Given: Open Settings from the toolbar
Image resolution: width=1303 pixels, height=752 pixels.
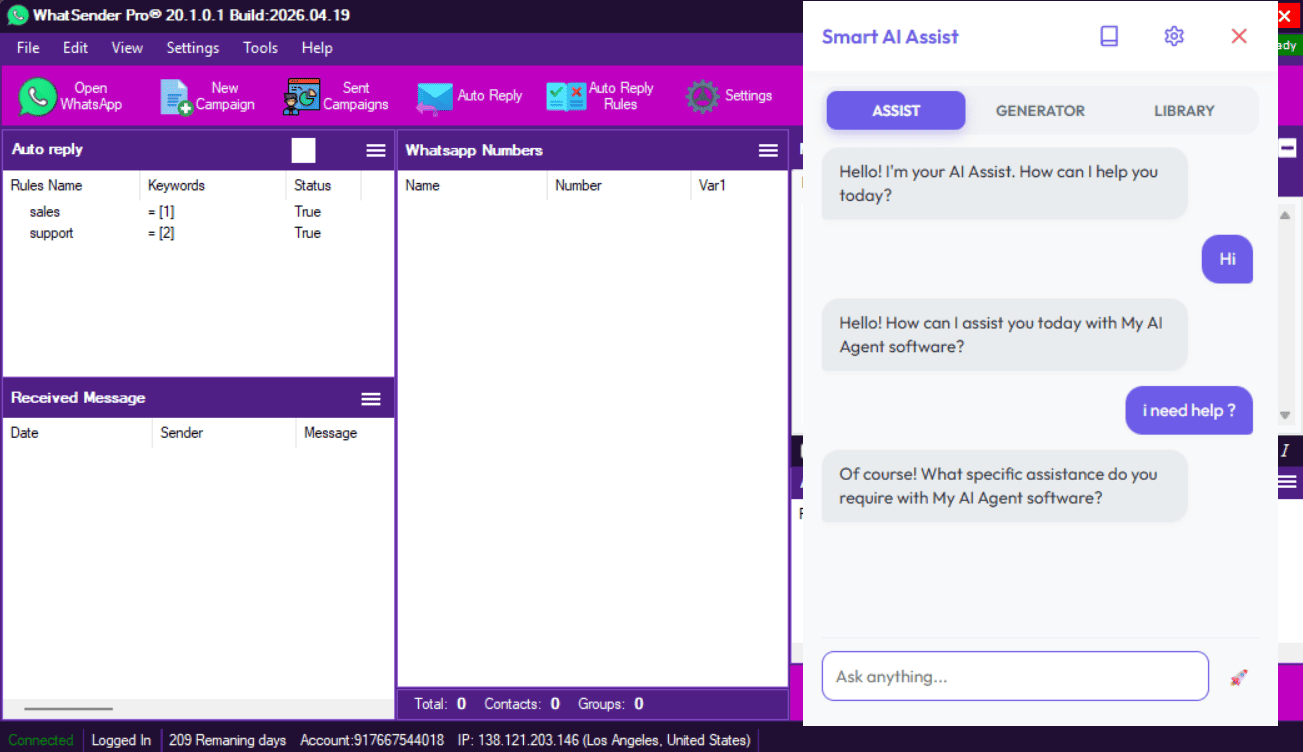Looking at the screenshot, I should (x=729, y=96).
